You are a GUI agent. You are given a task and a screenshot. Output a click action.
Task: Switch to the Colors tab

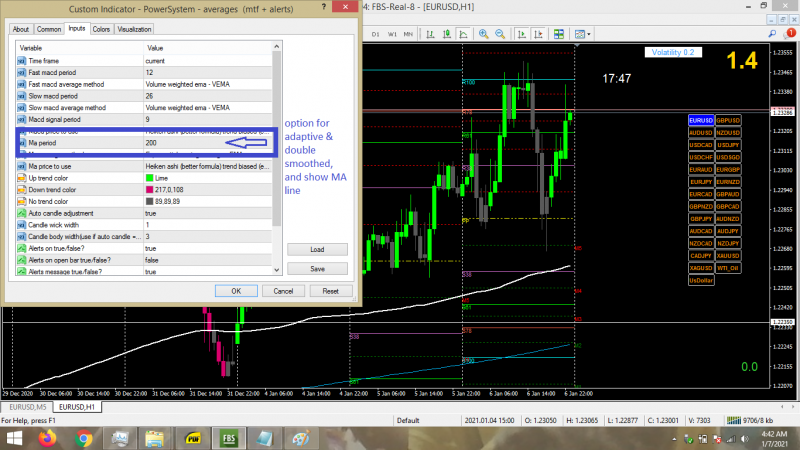101,29
